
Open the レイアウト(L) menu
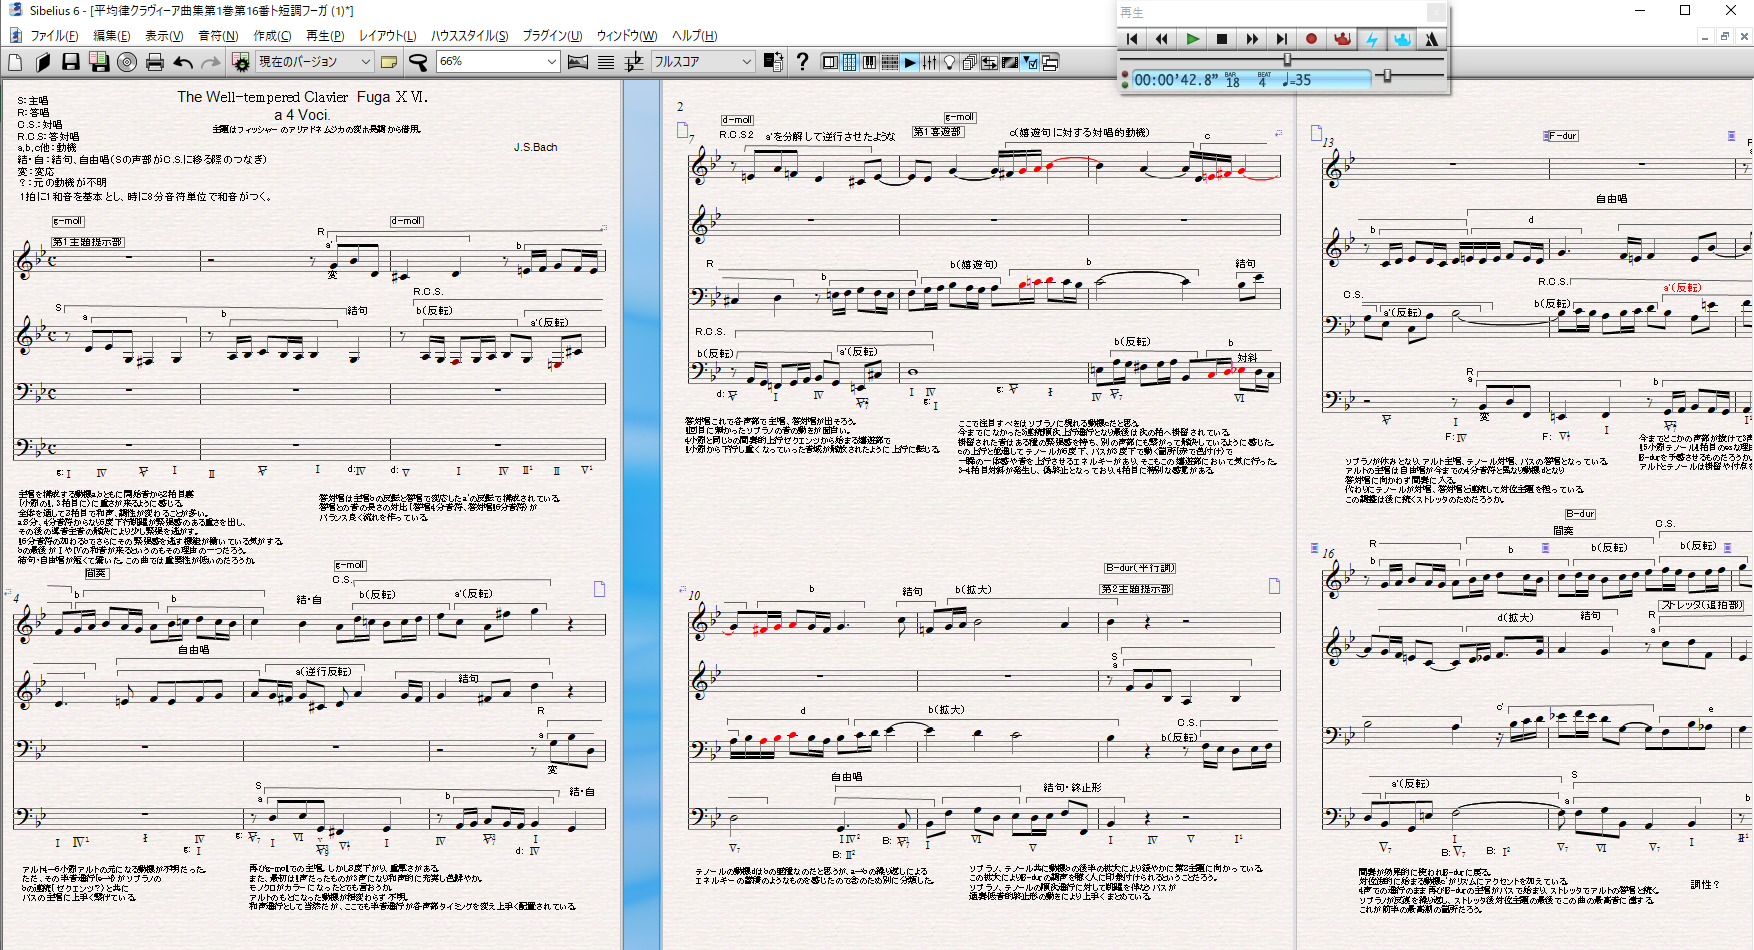coord(388,35)
